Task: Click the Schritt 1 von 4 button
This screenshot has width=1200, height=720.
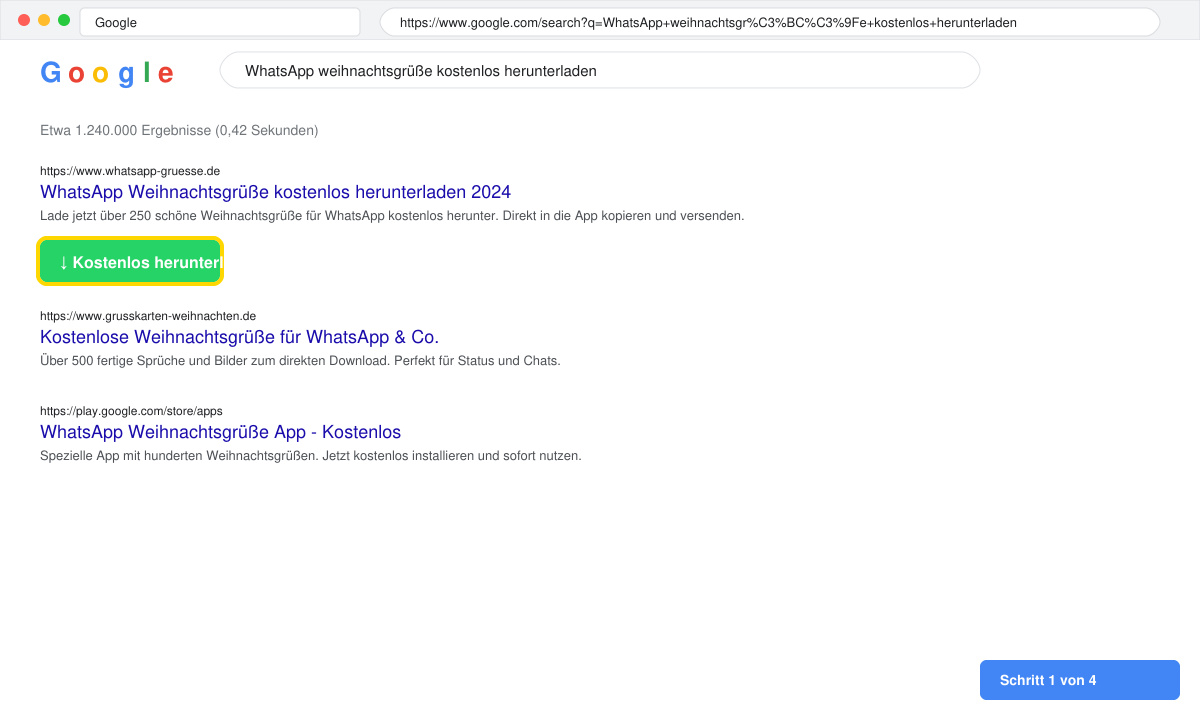Action: pyautogui.click(x=1080, y=680)
